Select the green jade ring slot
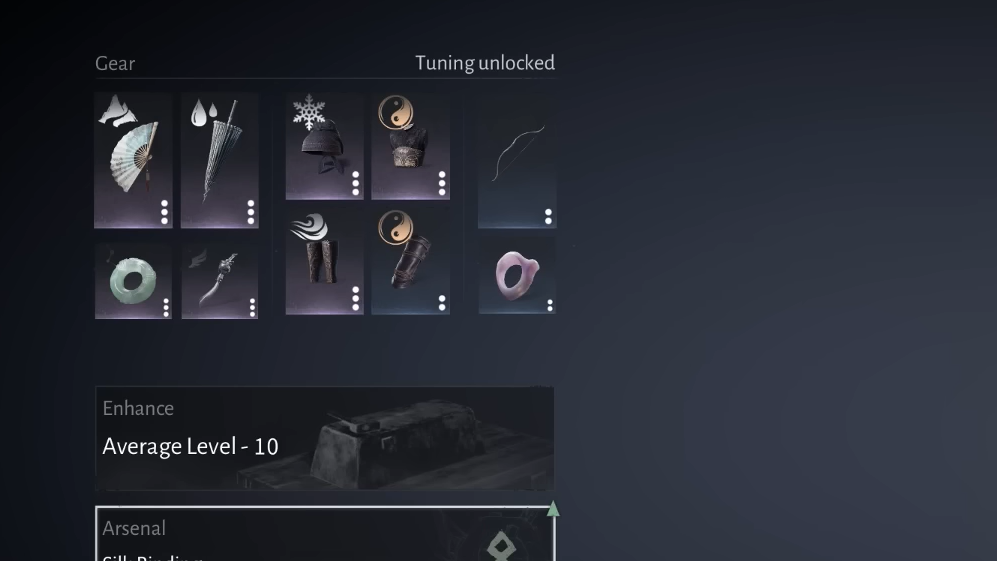Screen dimensions: 997x561 click(x=133, y=281)
